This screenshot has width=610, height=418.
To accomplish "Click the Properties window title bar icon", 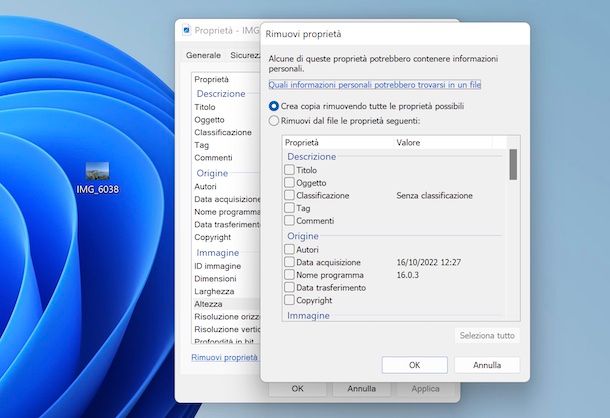I will pos(187,30).
